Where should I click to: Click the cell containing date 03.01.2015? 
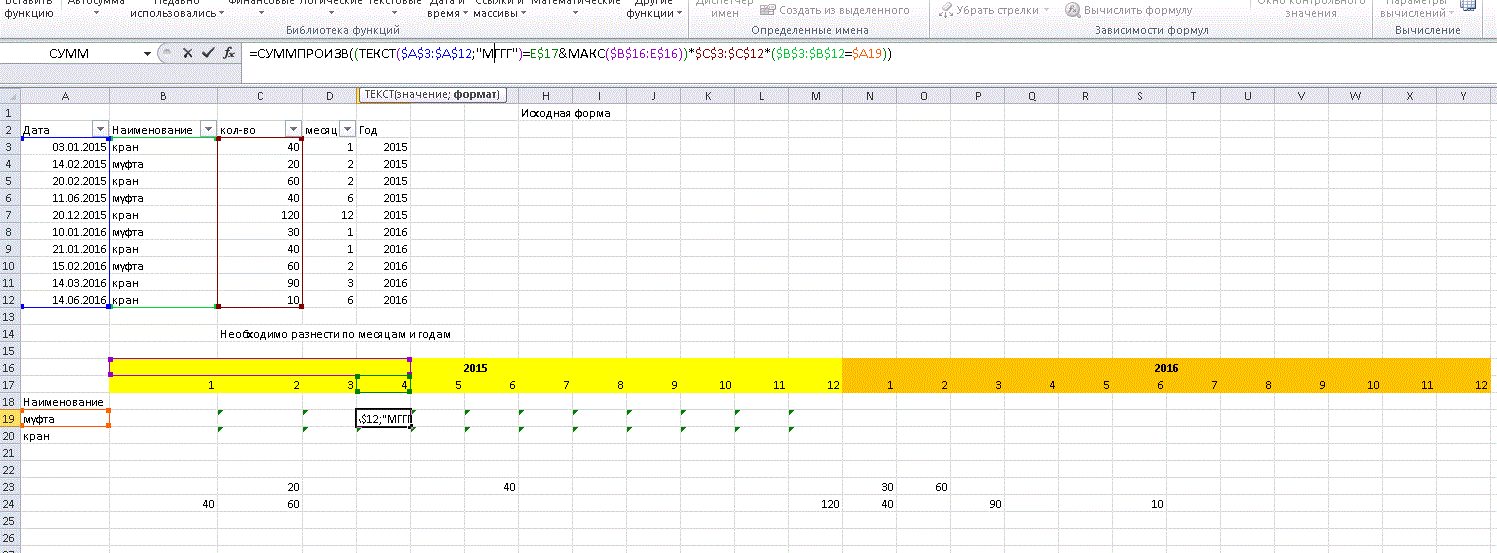click(x=65, y=147)
